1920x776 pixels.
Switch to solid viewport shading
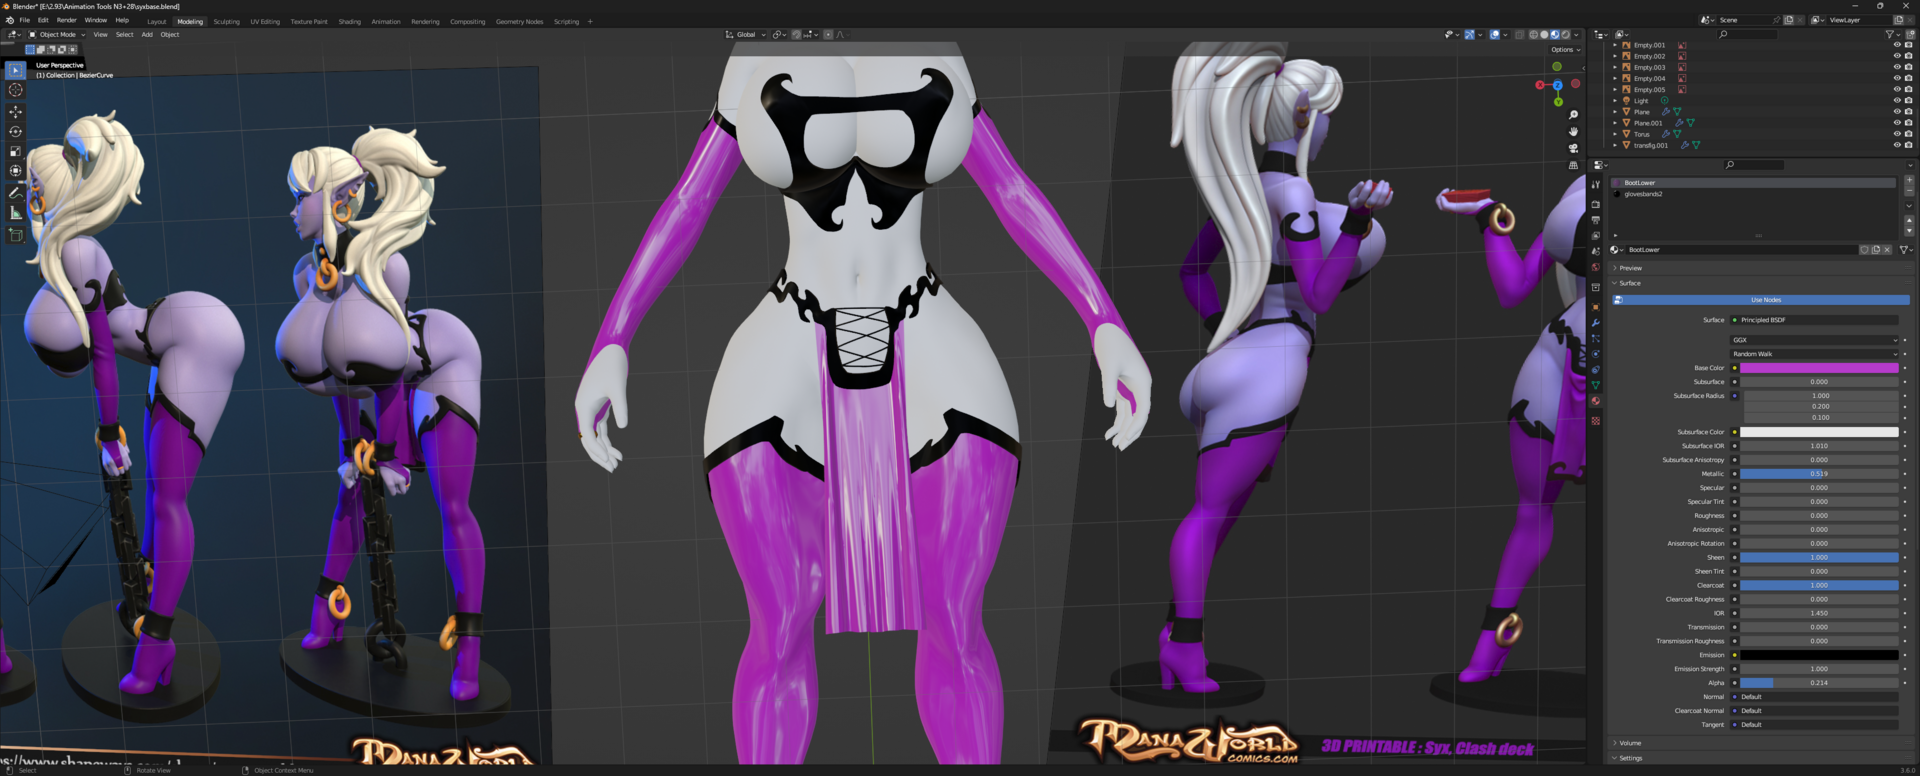point(1544,35)
